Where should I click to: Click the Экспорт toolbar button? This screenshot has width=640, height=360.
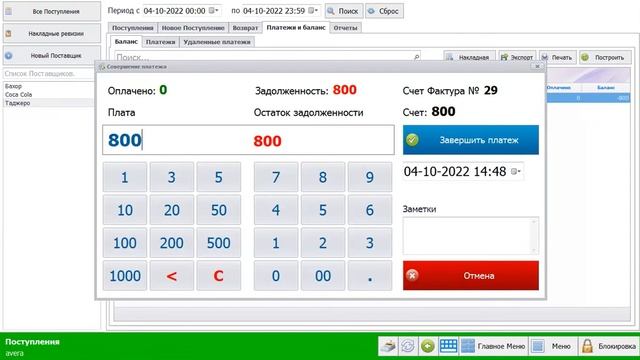[517, 58]
